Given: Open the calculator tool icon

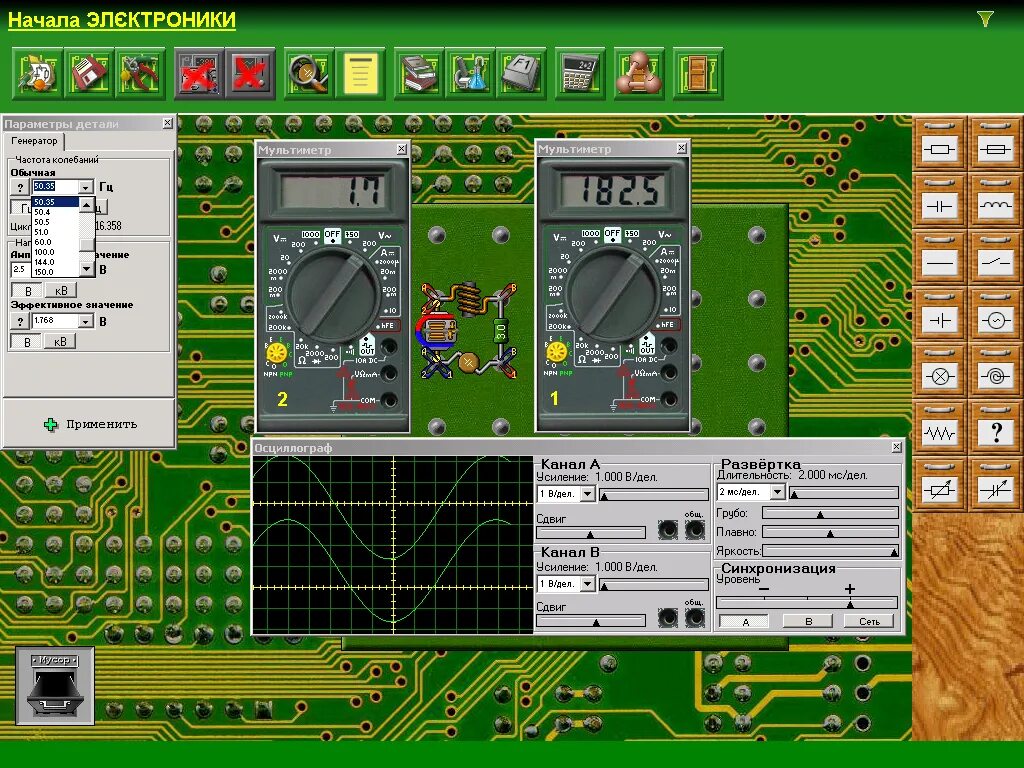Looking at the screenshot, I should pyautogui.click(x=580, y=73).
